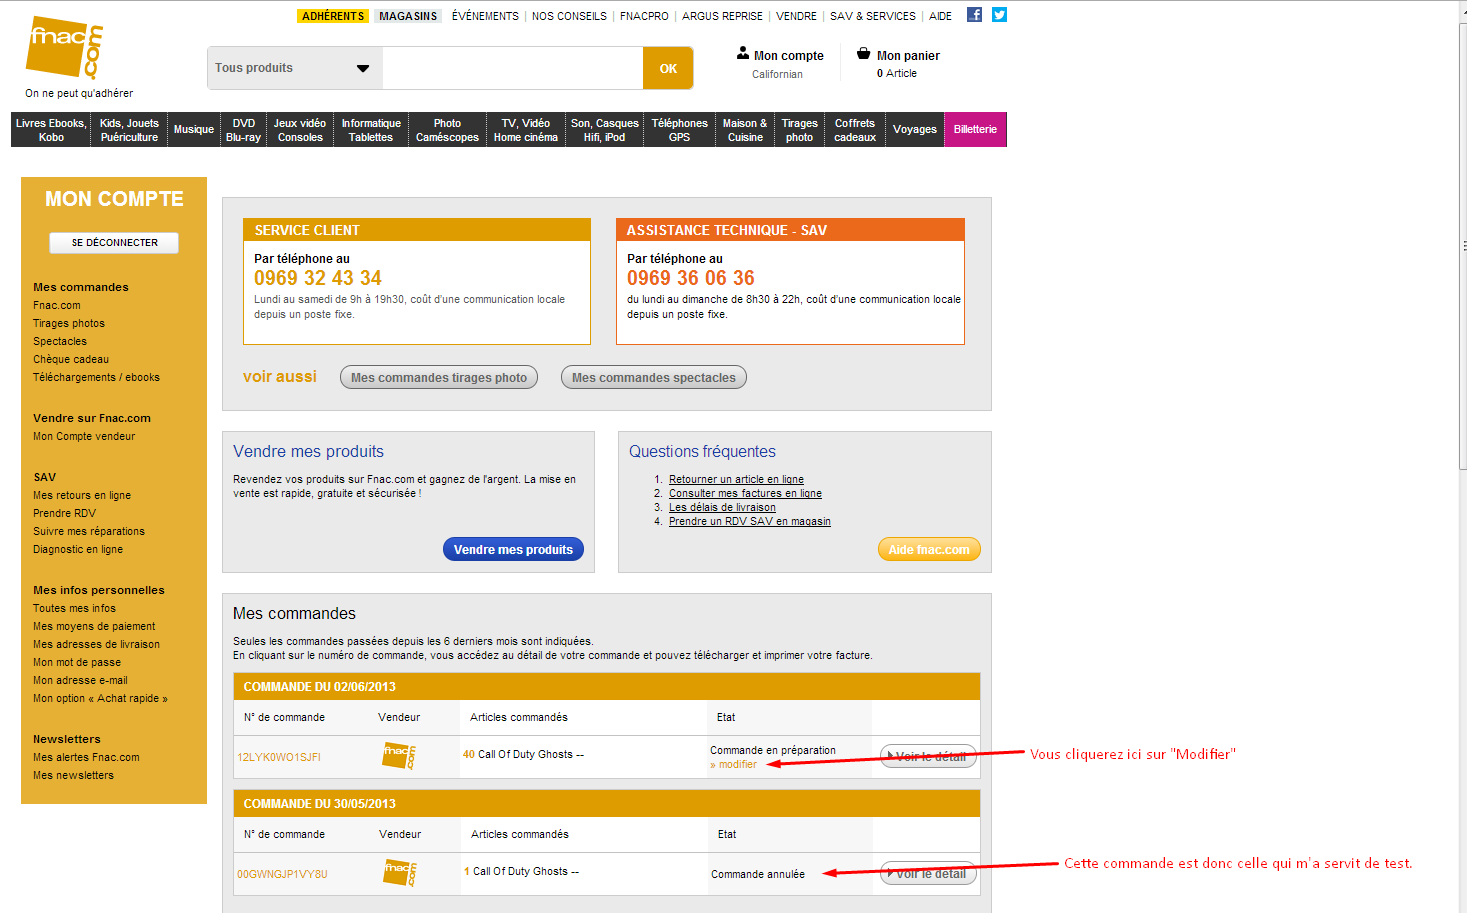Open Spectacles sidebar link
The image size is (1467, 913).
[60, 342]
